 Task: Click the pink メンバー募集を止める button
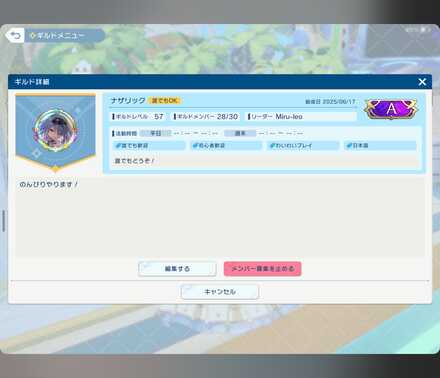pos(263,269)
